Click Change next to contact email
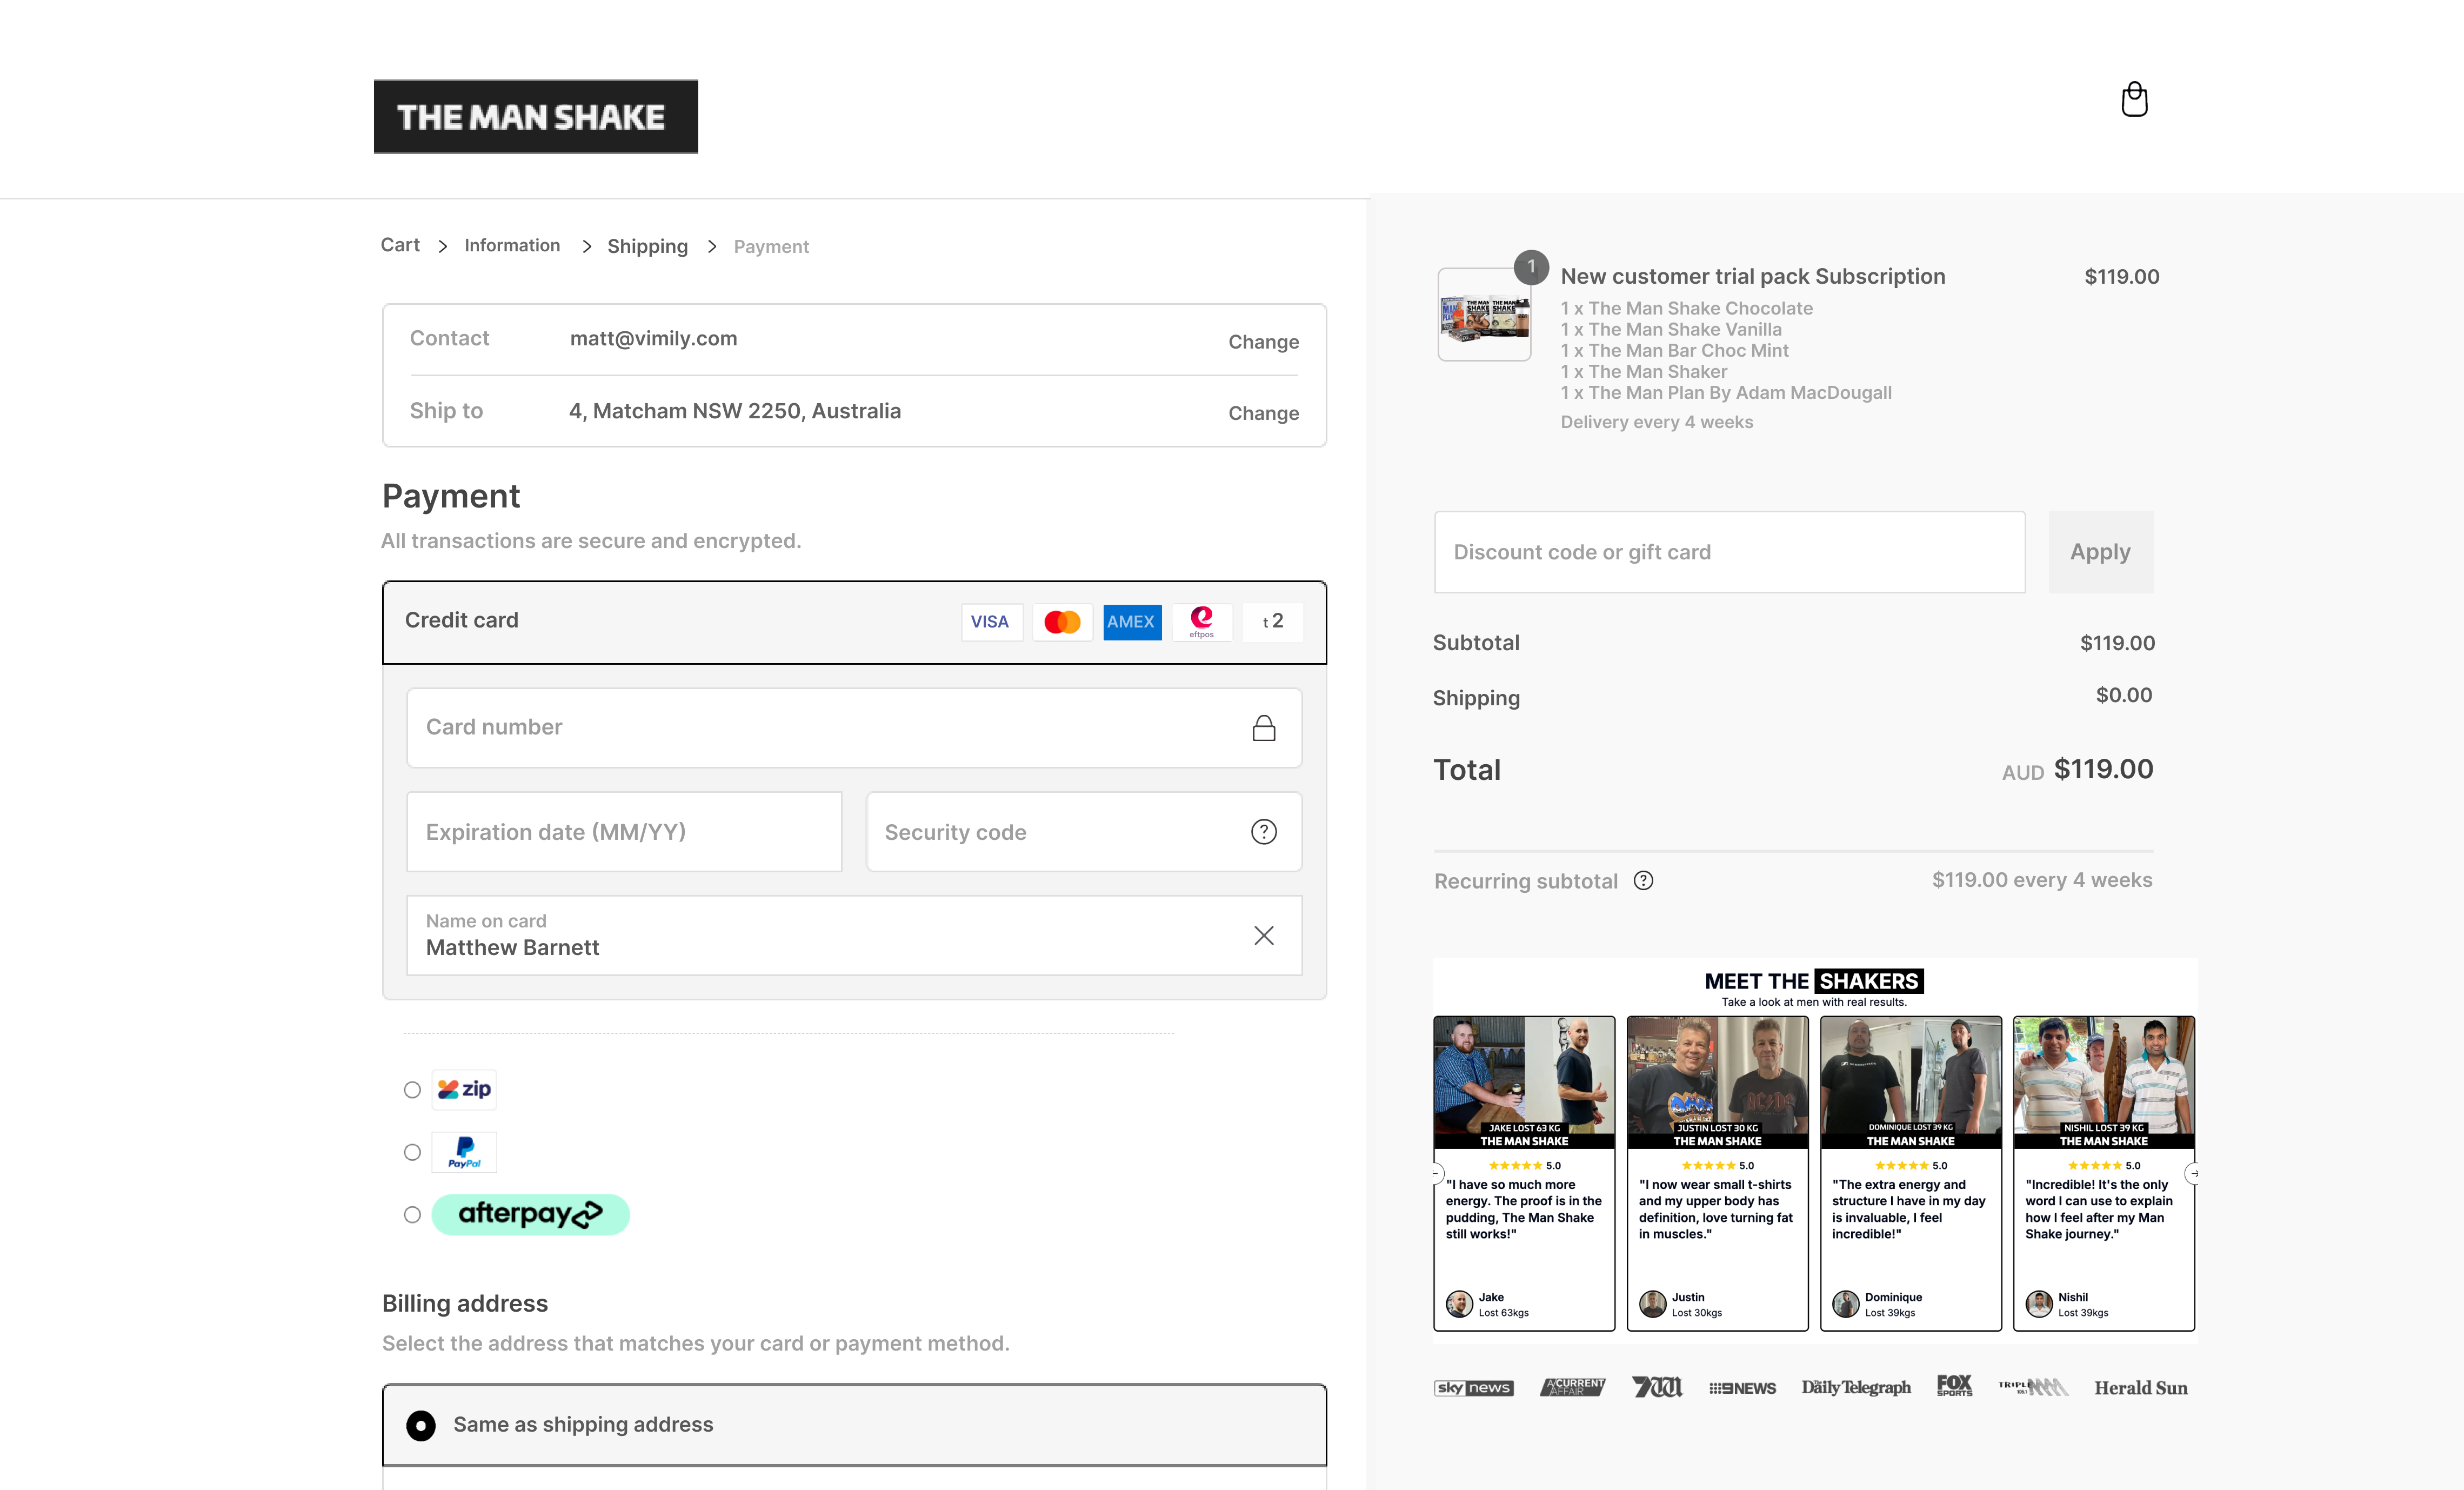The height and width of the screenshot is (1490, 2464). (1263, 342)
